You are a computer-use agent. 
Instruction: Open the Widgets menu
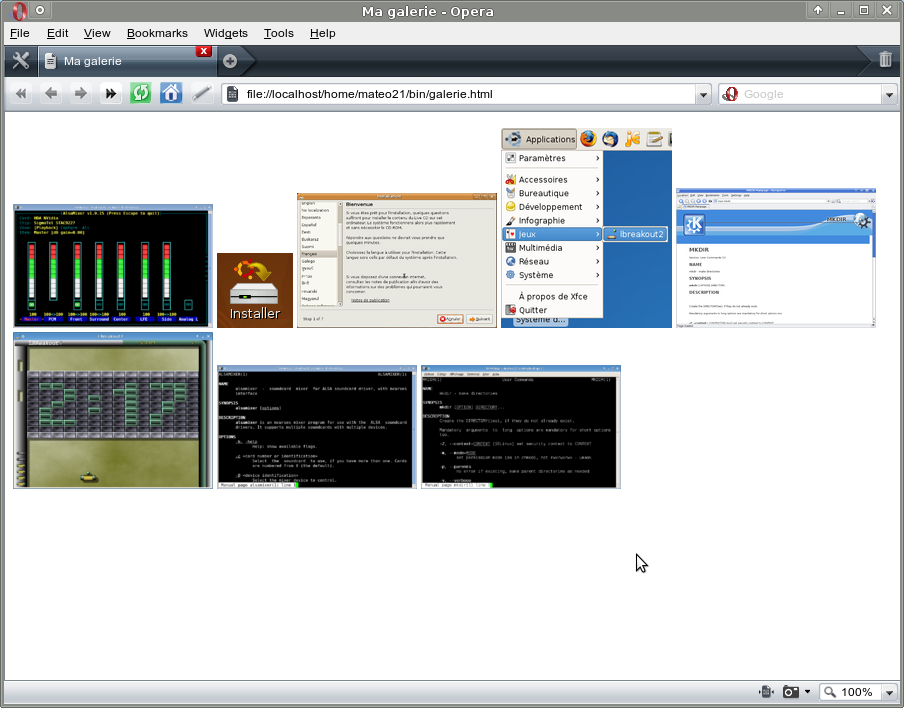[225, 33]
